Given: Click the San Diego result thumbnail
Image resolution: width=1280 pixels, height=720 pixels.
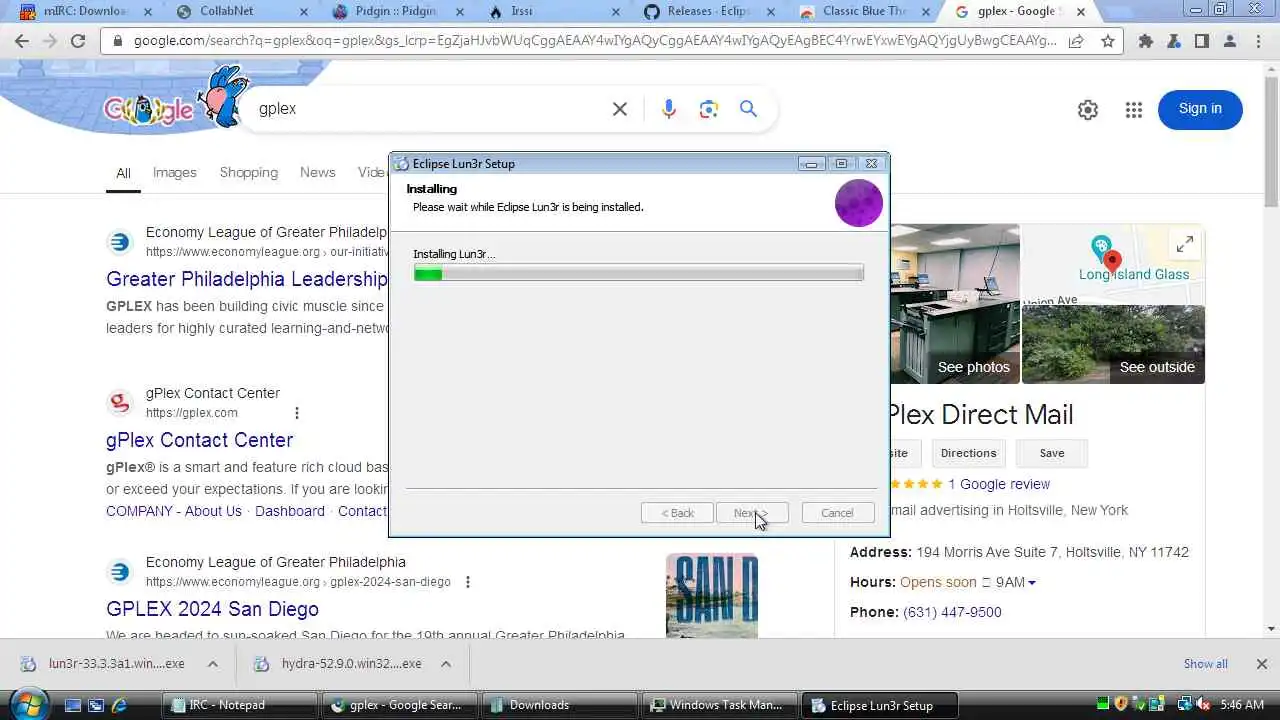Looking at the screenshot, I should [x=712, y=596].
